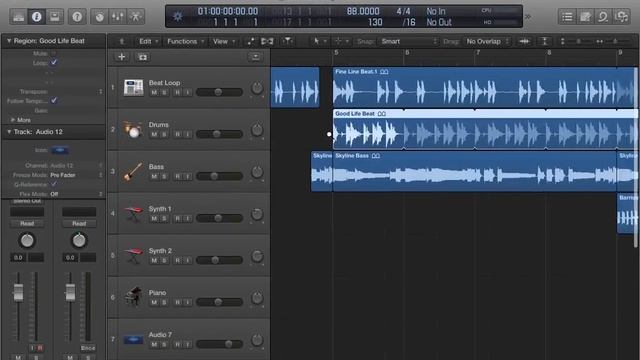Toggle waveform vertical zoom icon
Viewport: 640px width, 360px height.
pyautogui.click(x=544, y=41)
